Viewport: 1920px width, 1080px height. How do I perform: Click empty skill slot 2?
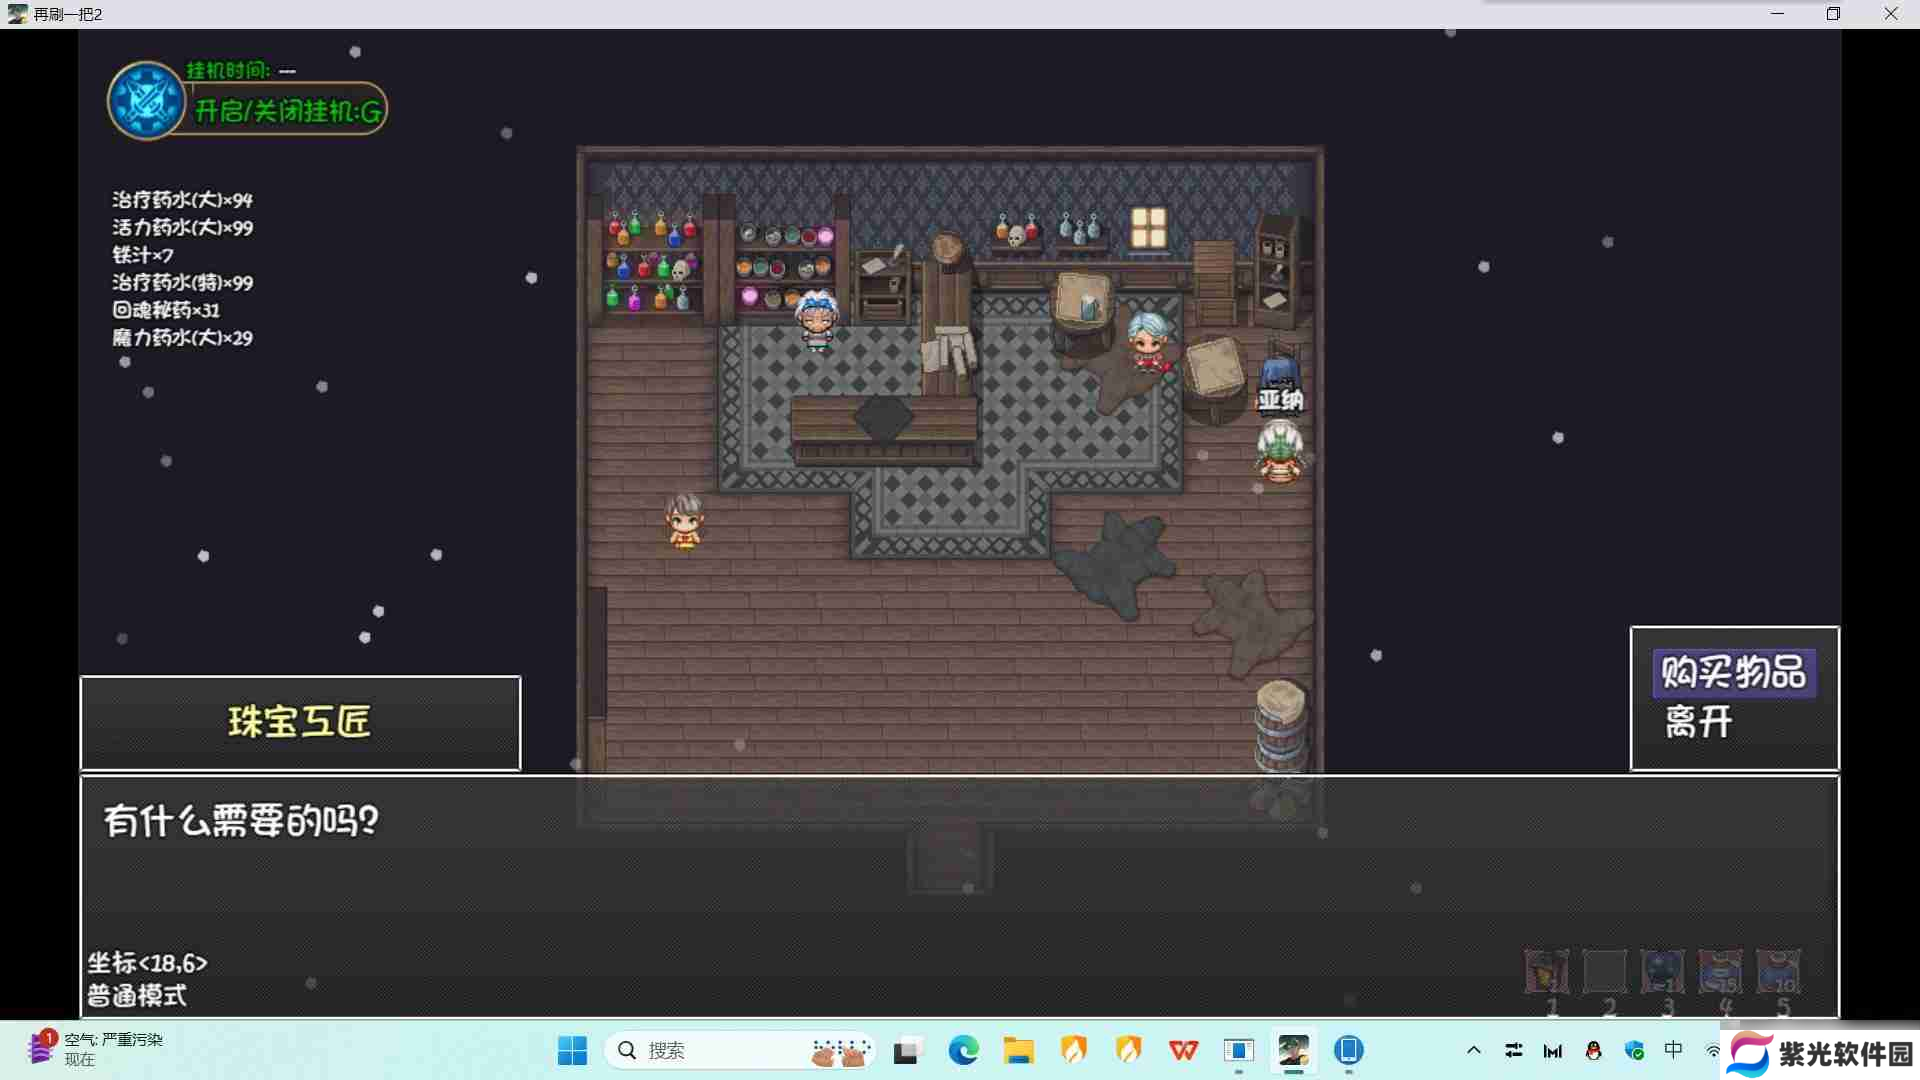point(1604,971)
